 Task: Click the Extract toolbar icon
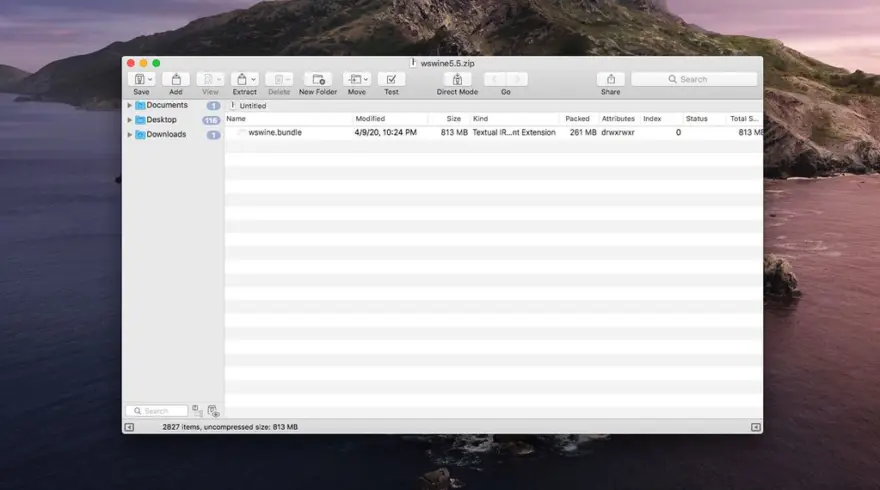pos(242,79)
